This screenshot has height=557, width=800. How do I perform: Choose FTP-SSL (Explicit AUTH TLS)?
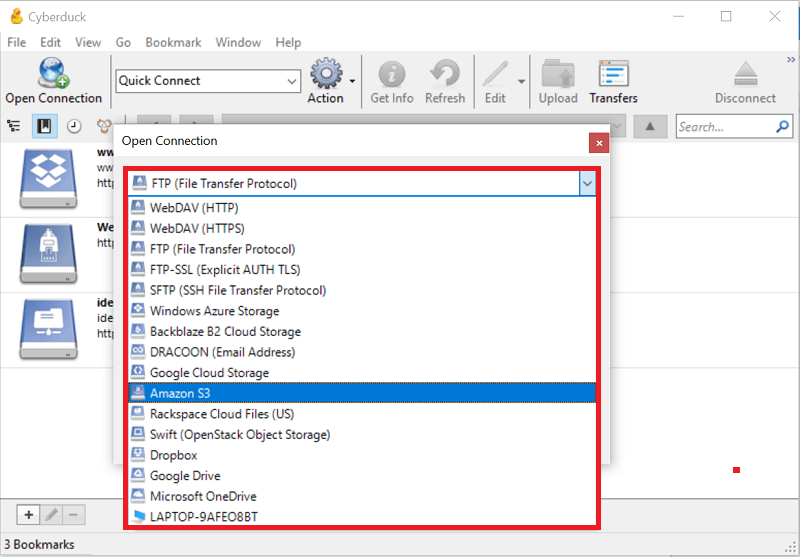pos(362,269)
